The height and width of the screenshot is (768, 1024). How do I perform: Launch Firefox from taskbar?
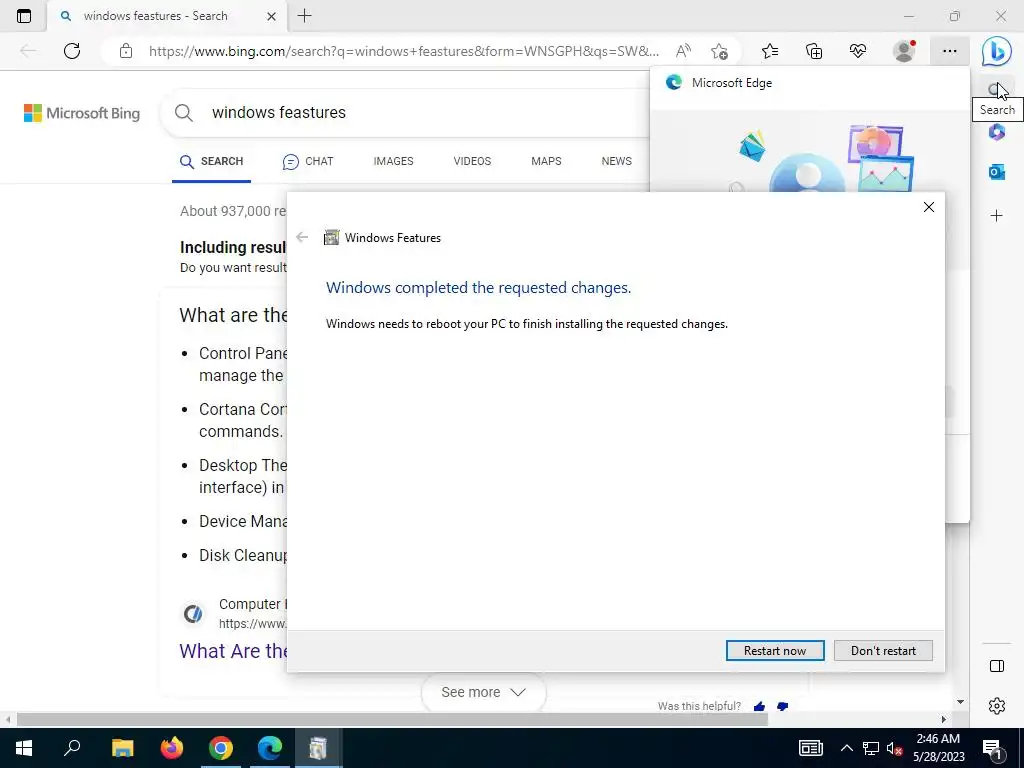tap(172, 748)
